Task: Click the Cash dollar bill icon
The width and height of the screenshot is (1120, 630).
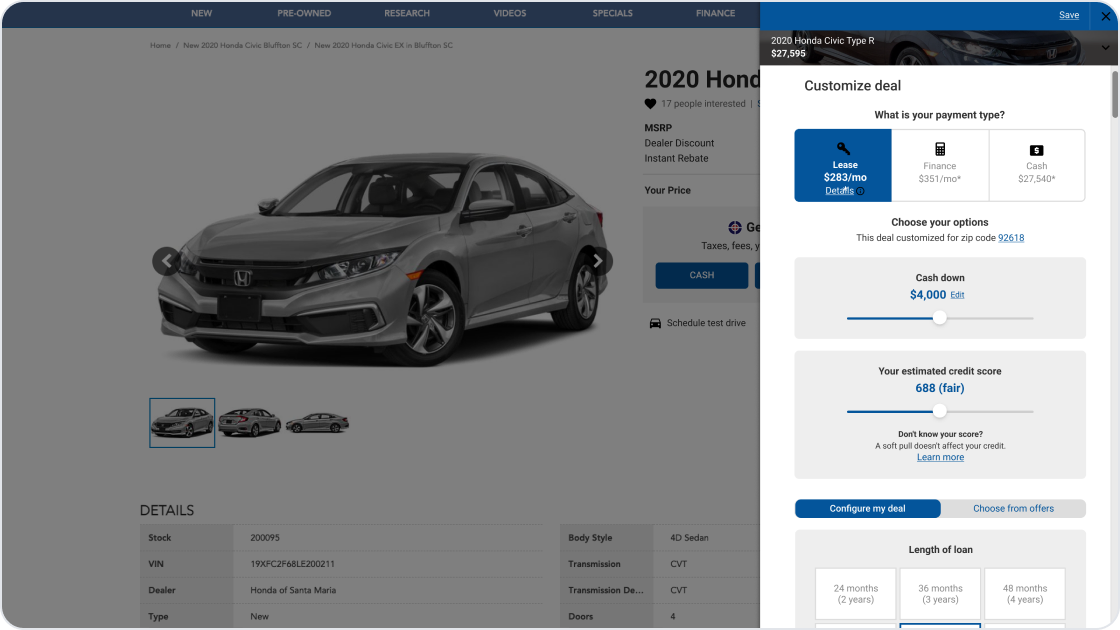Action: click(1036, 150)
